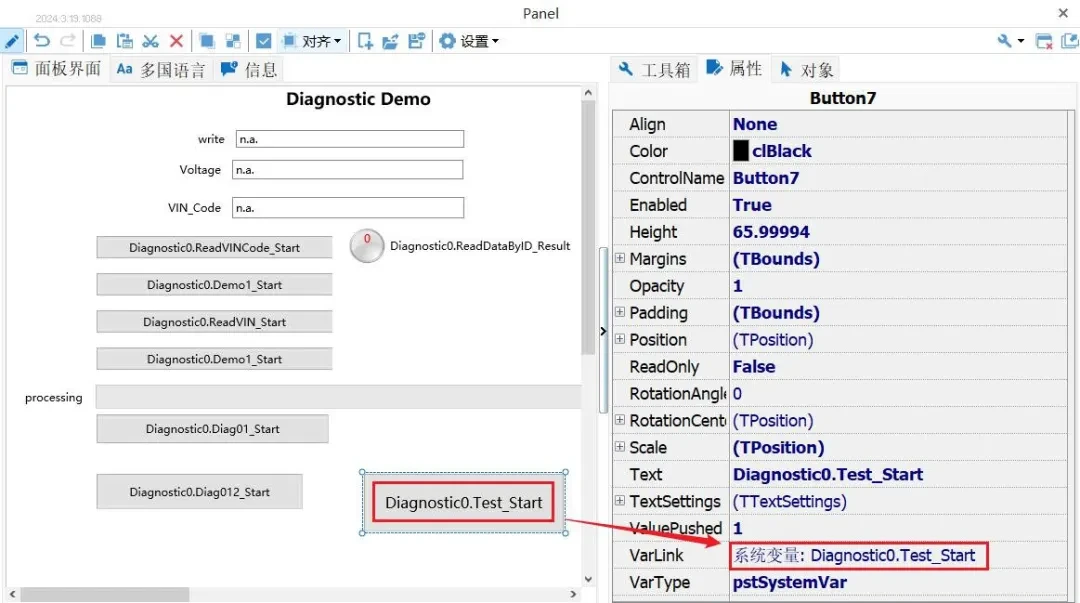Click the round ReadDataByID_Result indicator
Screen dimensions: 1080x603
coord(366,246)
